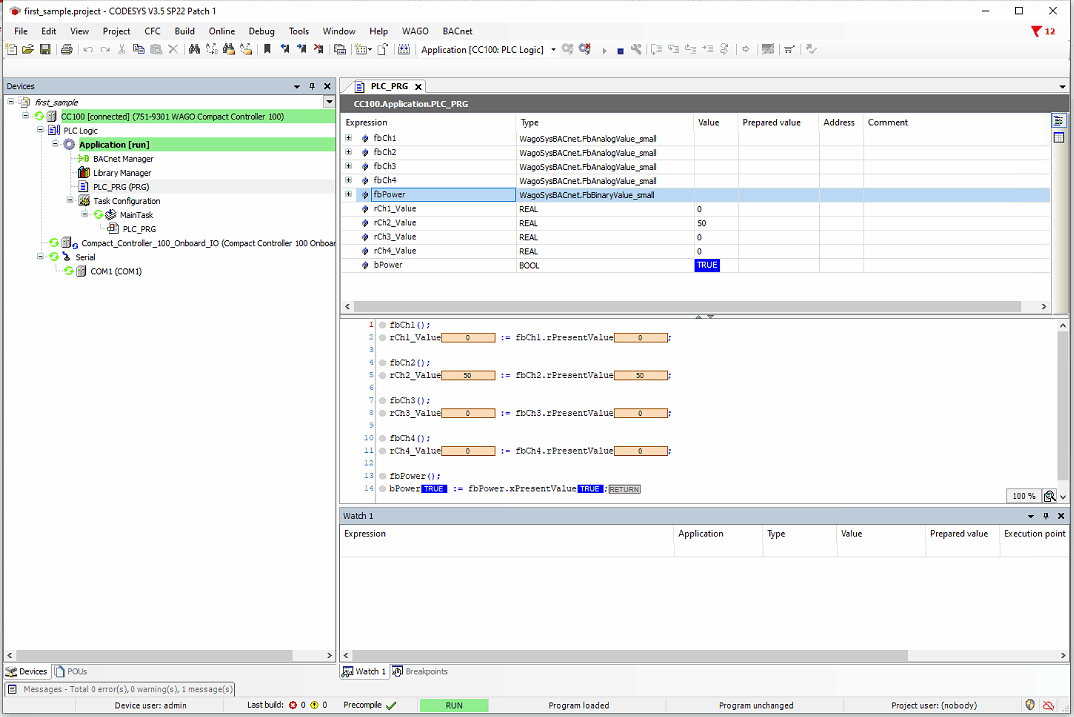Viewport: 1074px width, 717px height.
Task: Click the Copy icon in toolbar
Action: tap(138, 49)
